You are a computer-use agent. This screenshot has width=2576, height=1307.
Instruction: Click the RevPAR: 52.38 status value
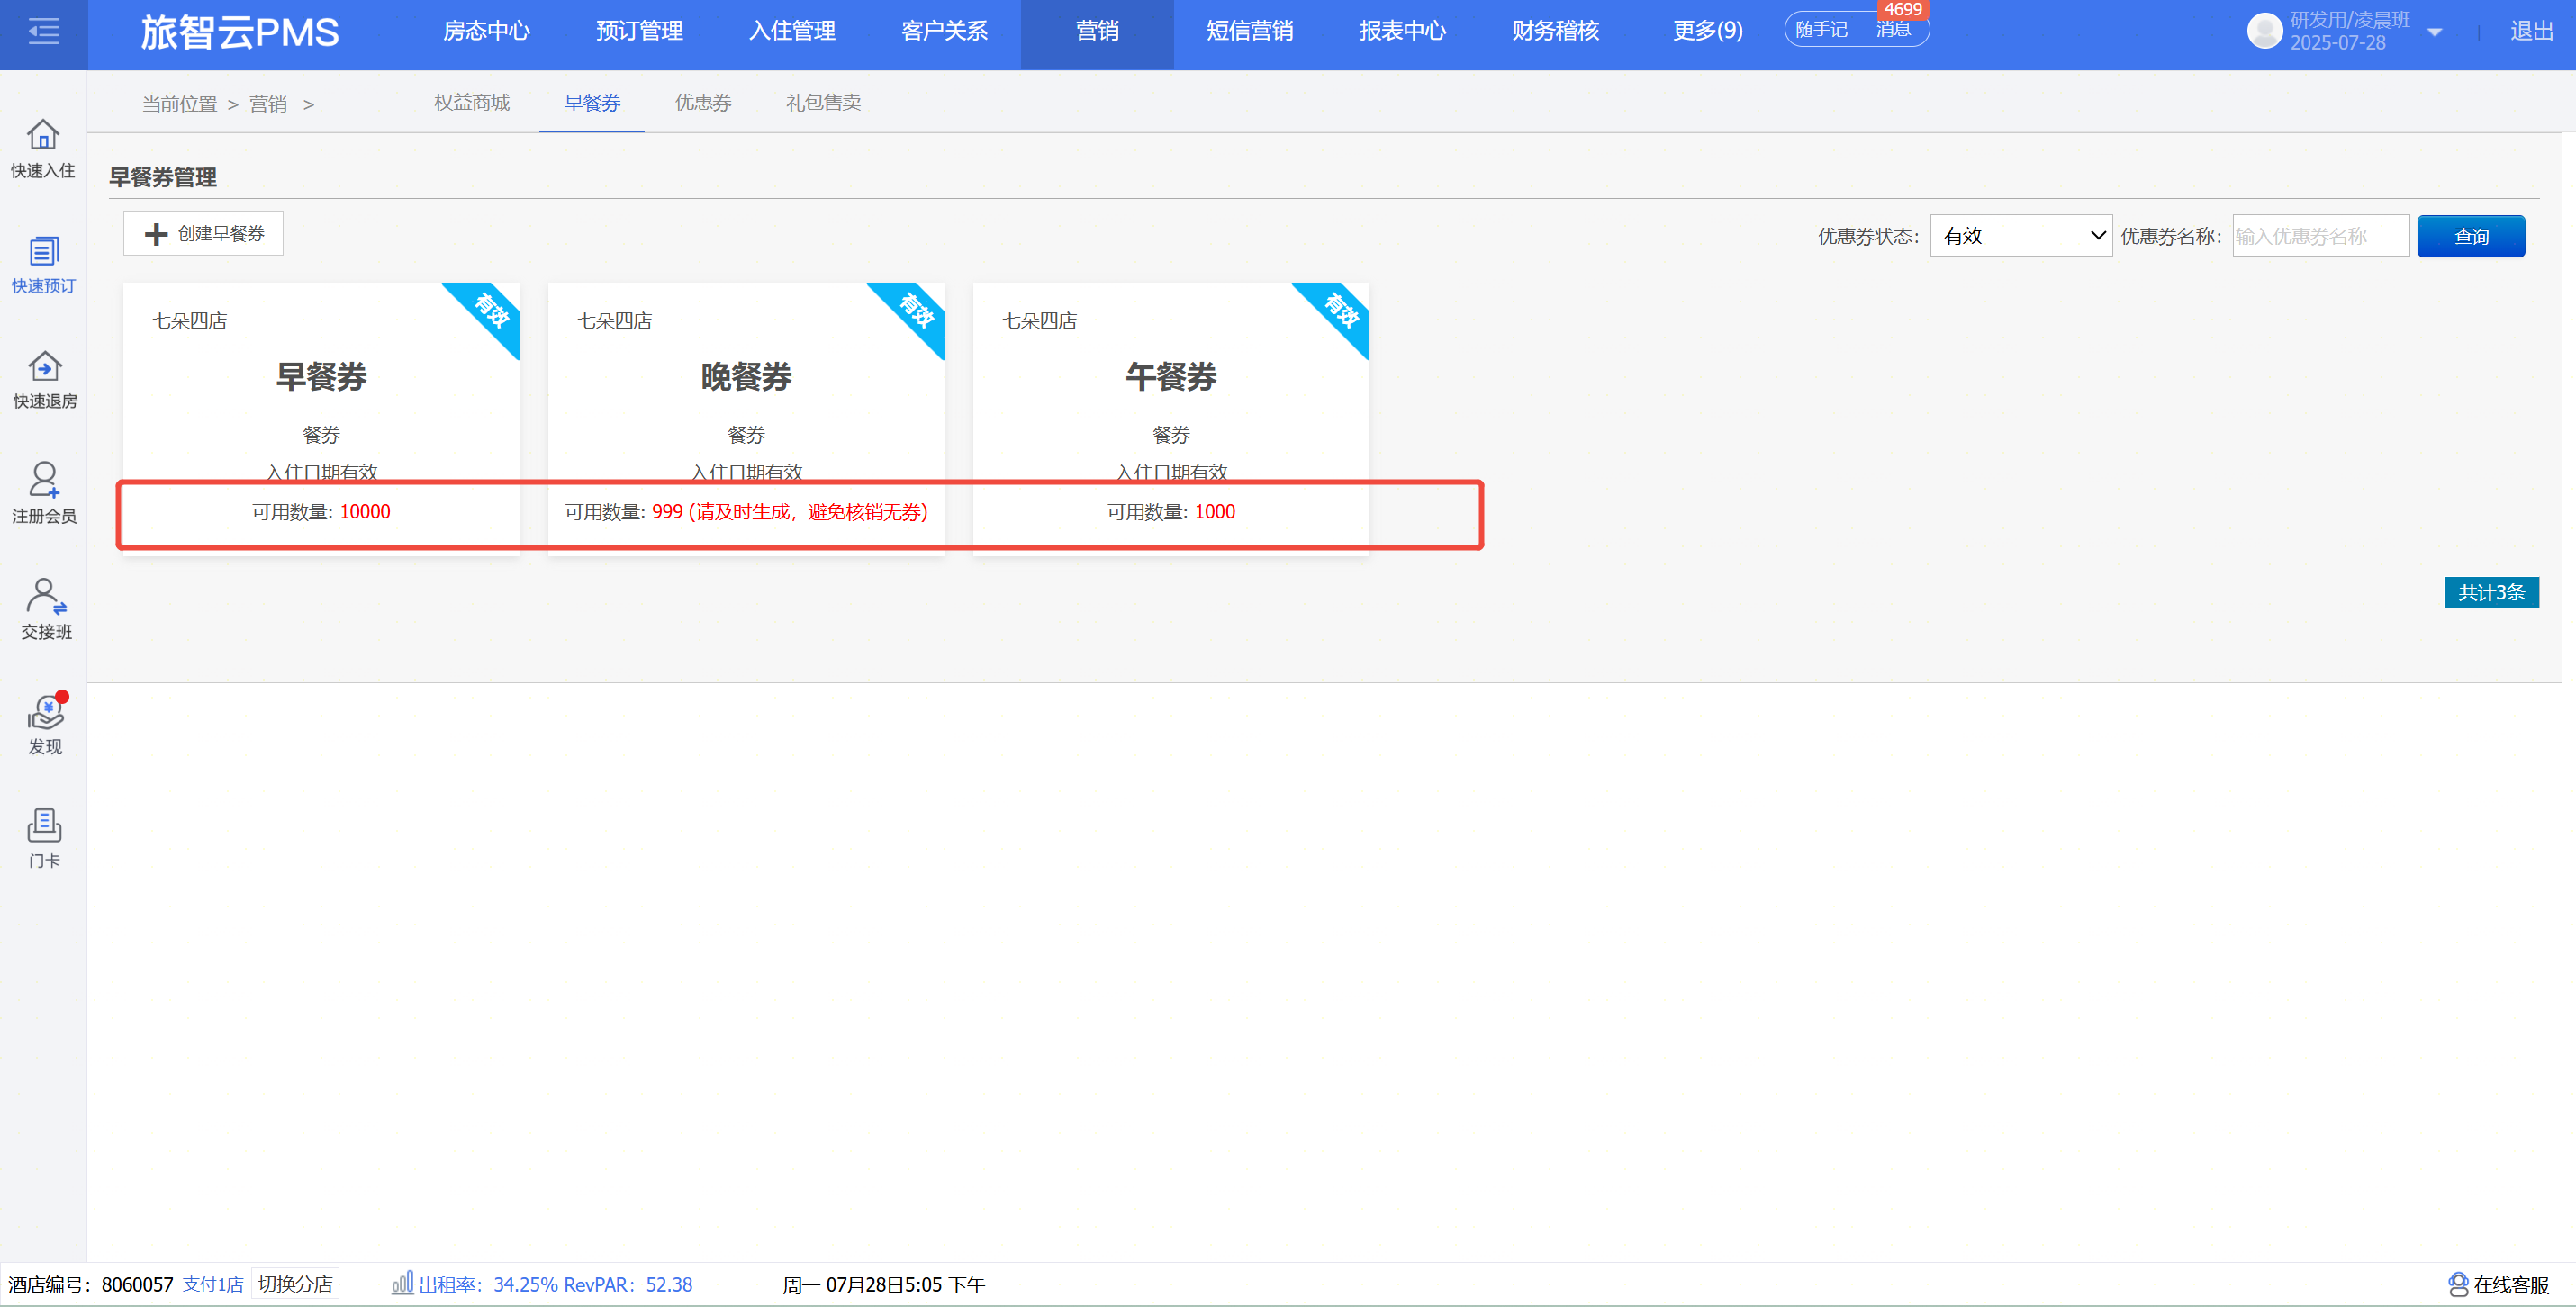(628, 1284)
